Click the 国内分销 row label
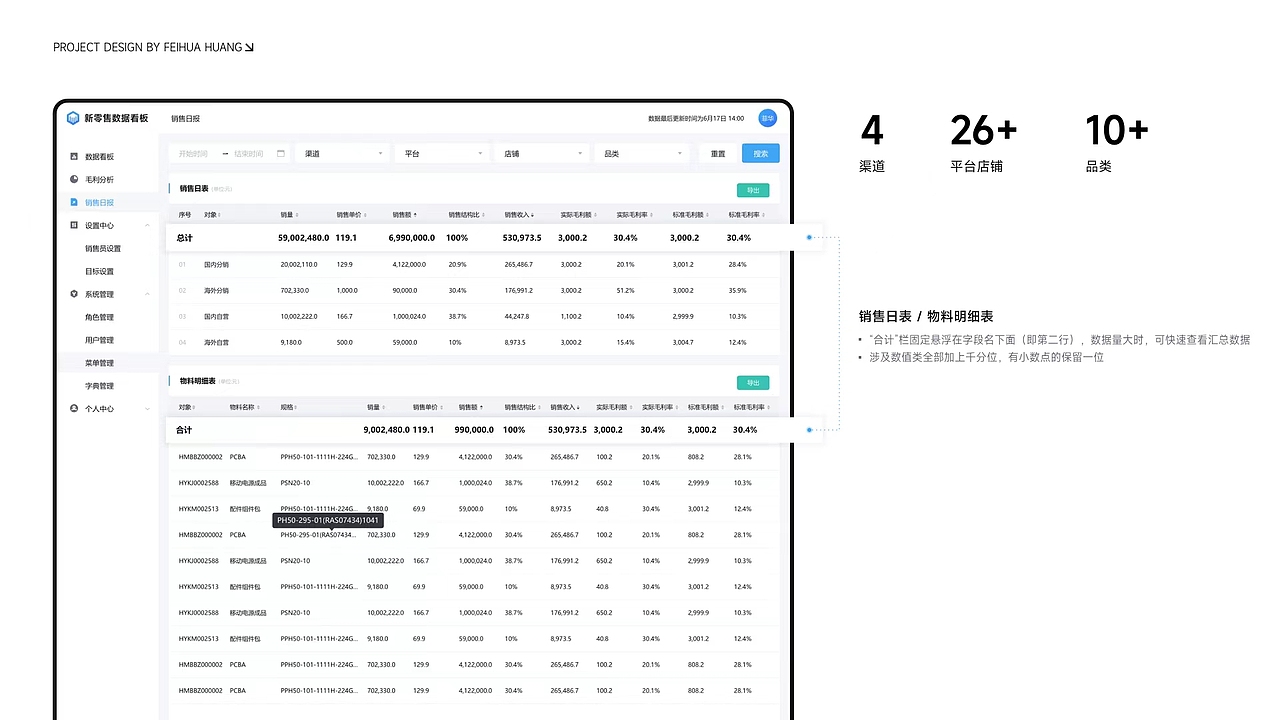Screen dimensions: 1280x720 (216, 265)
